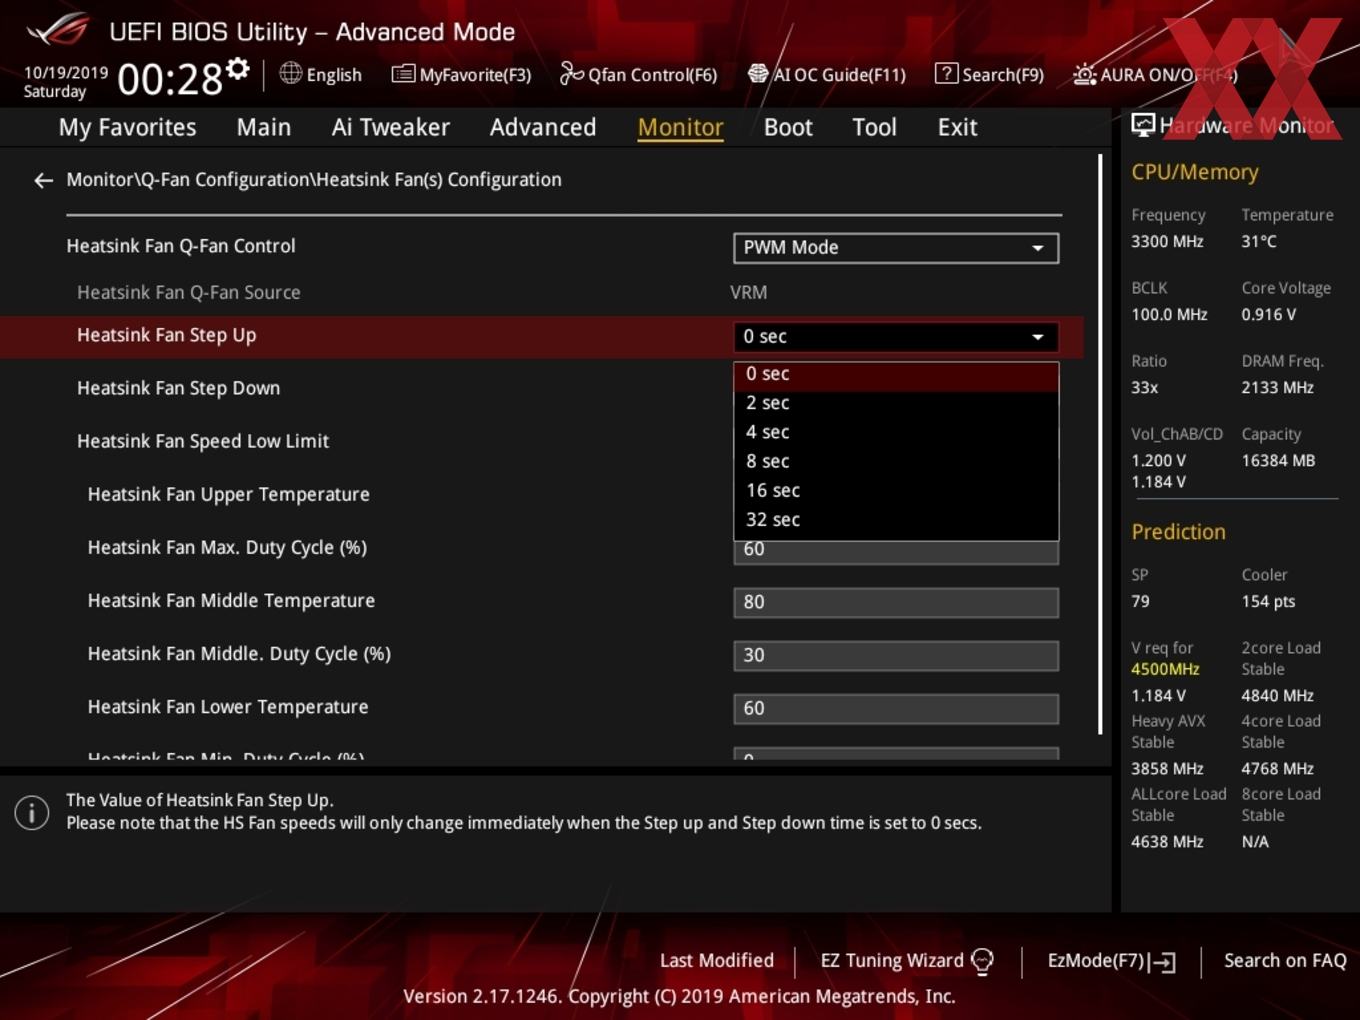Choose 4 sec option
This screenshot has width=1360, height=1020.
pos(896,432)
